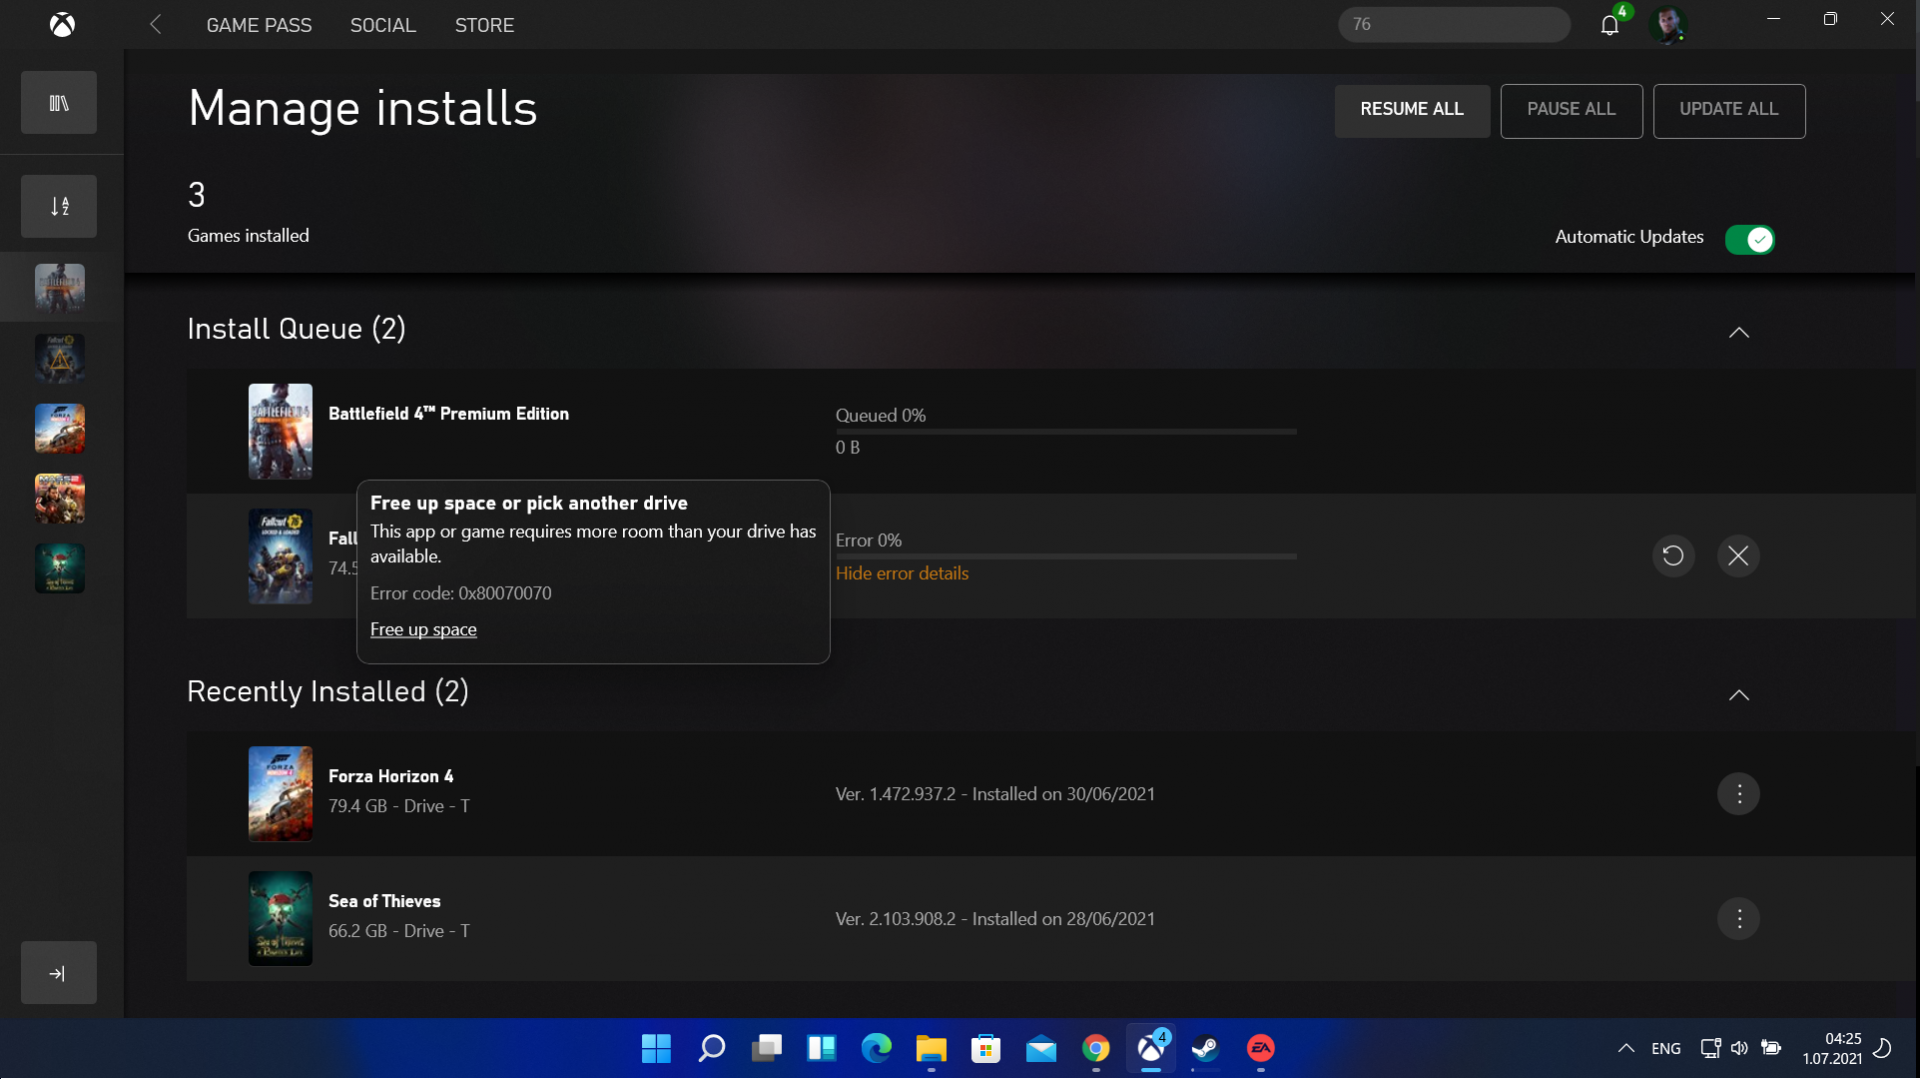Screen dimensions: 1920x1079
Task: Click the search field containing 76
Action: pos(1454,24)
